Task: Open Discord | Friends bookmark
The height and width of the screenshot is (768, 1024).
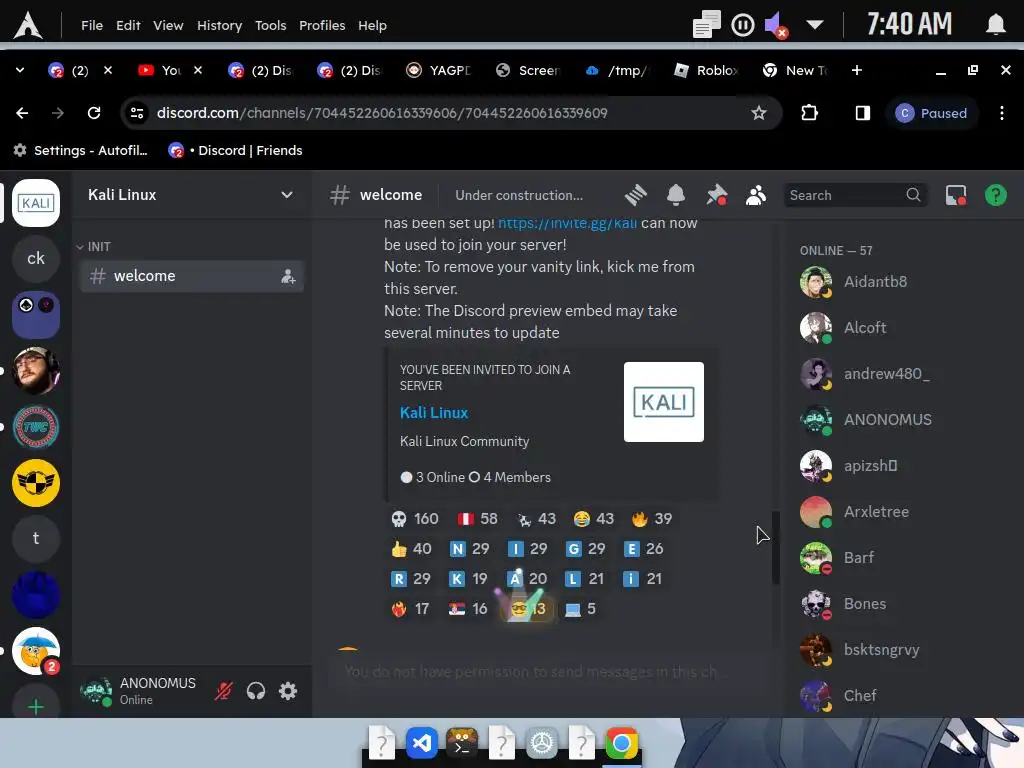Action: 235,150
